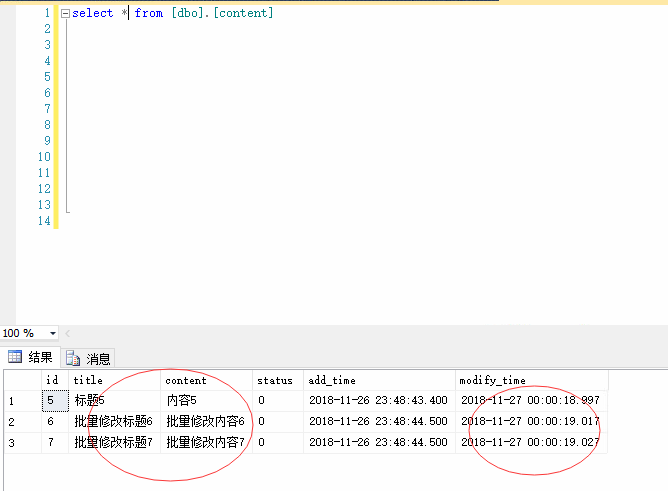Switch to the 结果 results tab
The height and width of the screenshot is (491, 668).
pyautogui.click(x=31, y=357)
